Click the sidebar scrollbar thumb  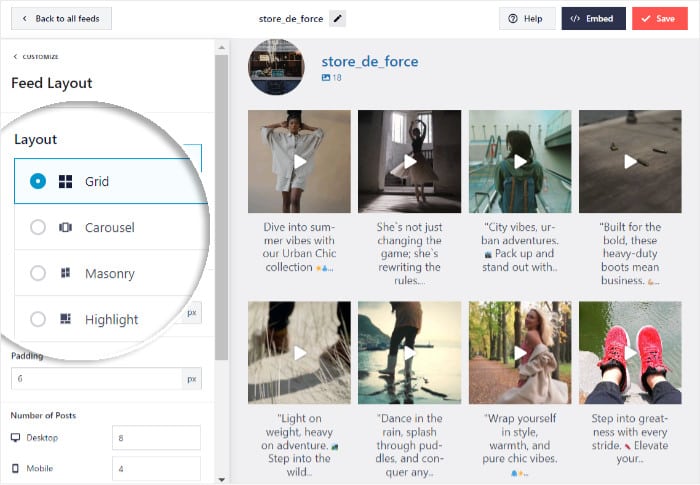point(221,207)
